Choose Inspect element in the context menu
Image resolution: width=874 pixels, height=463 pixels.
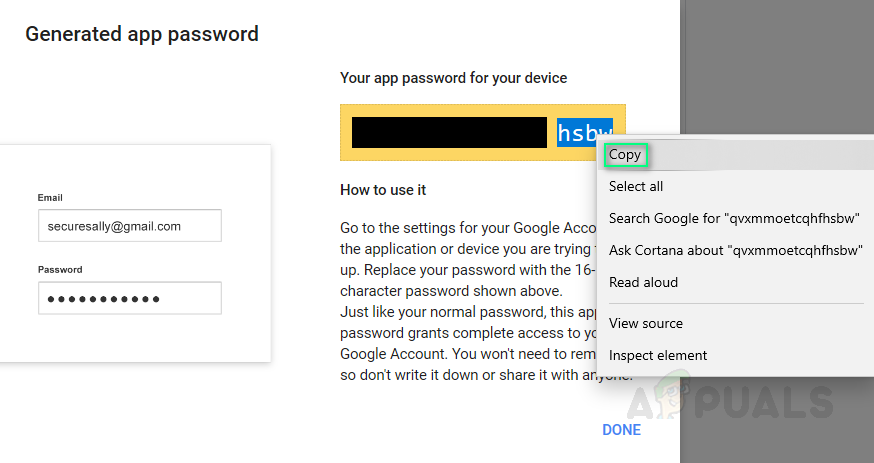(x=657, y=355)
